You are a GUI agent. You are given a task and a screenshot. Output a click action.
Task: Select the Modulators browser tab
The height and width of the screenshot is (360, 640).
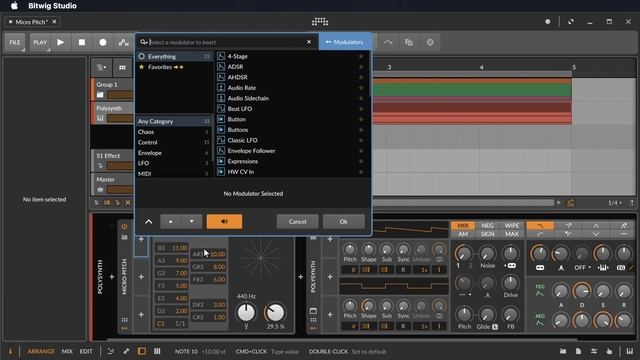344,42
